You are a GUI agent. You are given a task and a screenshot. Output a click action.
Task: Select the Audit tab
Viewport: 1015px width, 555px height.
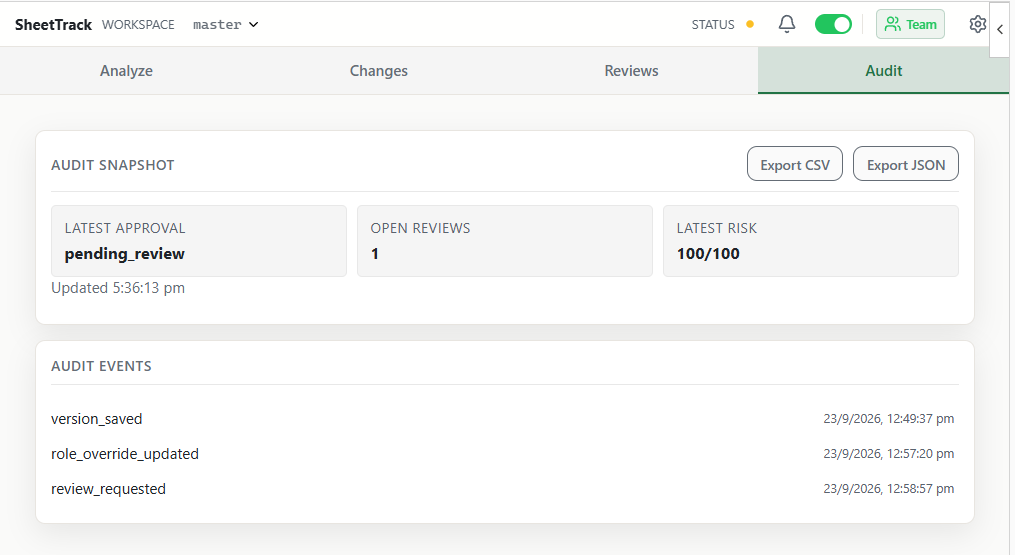pos(884,71)
